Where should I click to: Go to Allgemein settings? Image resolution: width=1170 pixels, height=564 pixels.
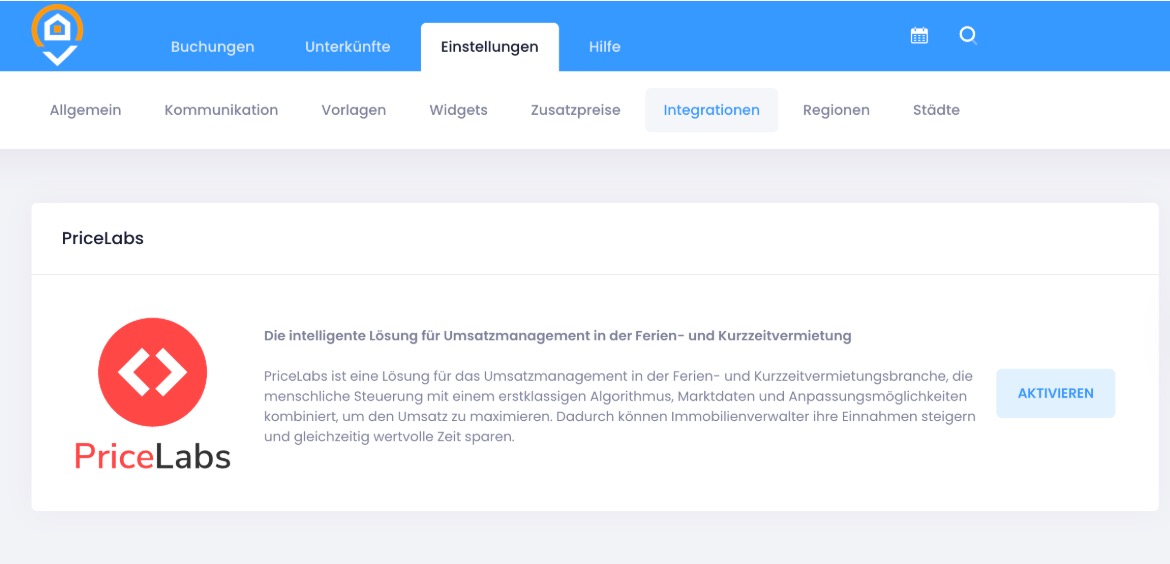(x=86, y=110)
